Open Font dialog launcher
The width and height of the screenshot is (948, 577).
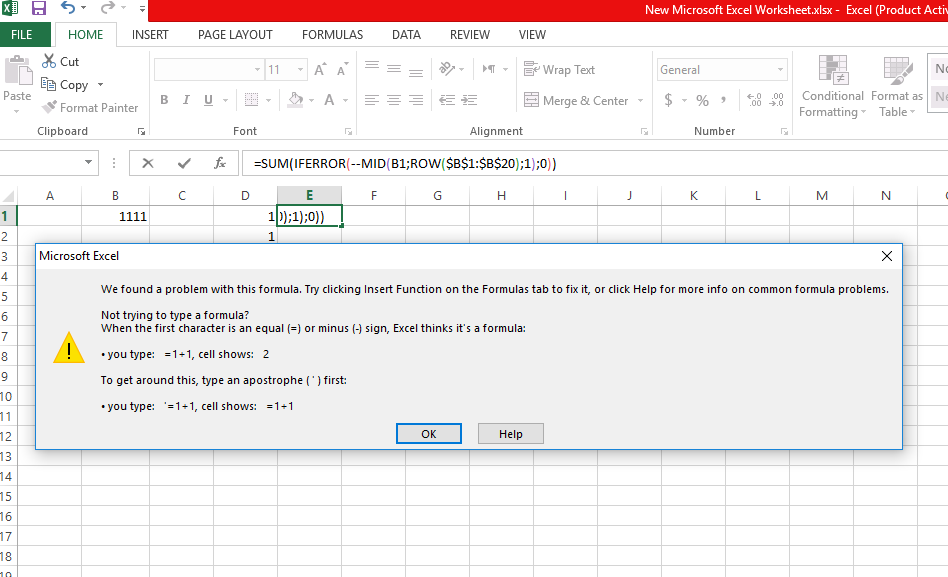pos(348,131)
